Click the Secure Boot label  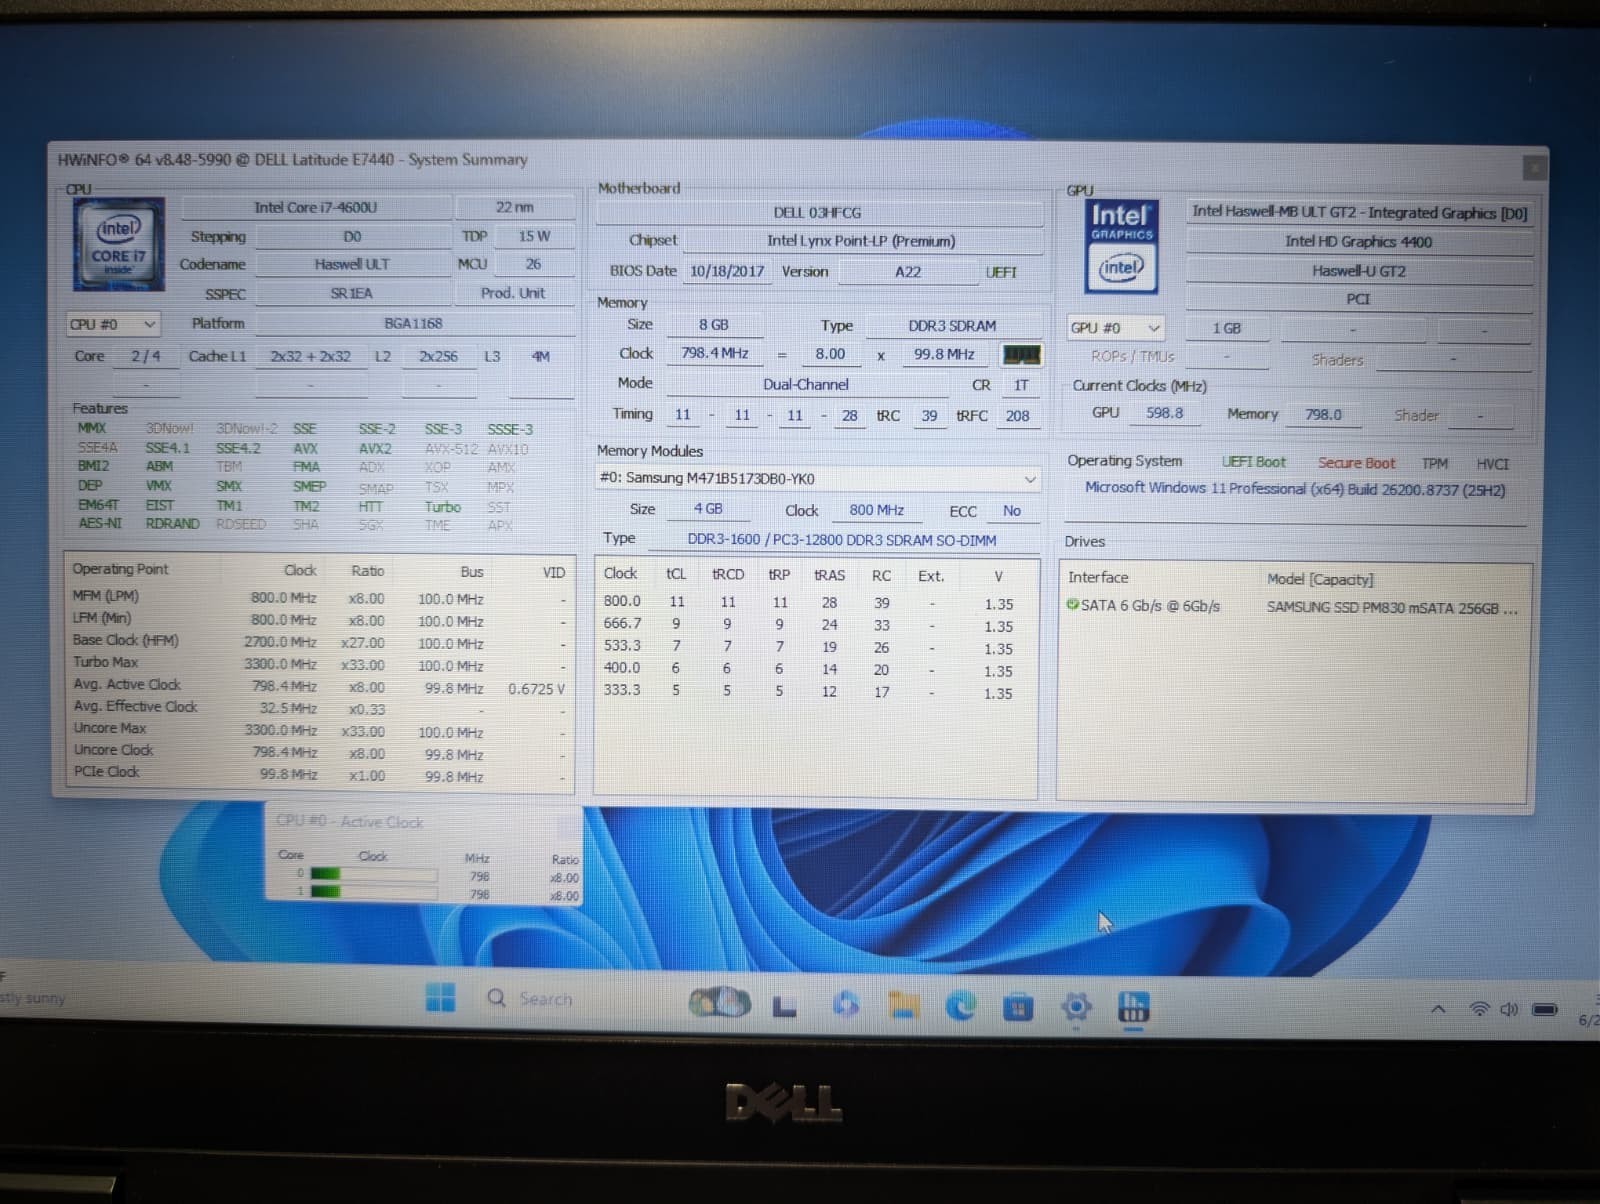click(x=1356, y=463)
